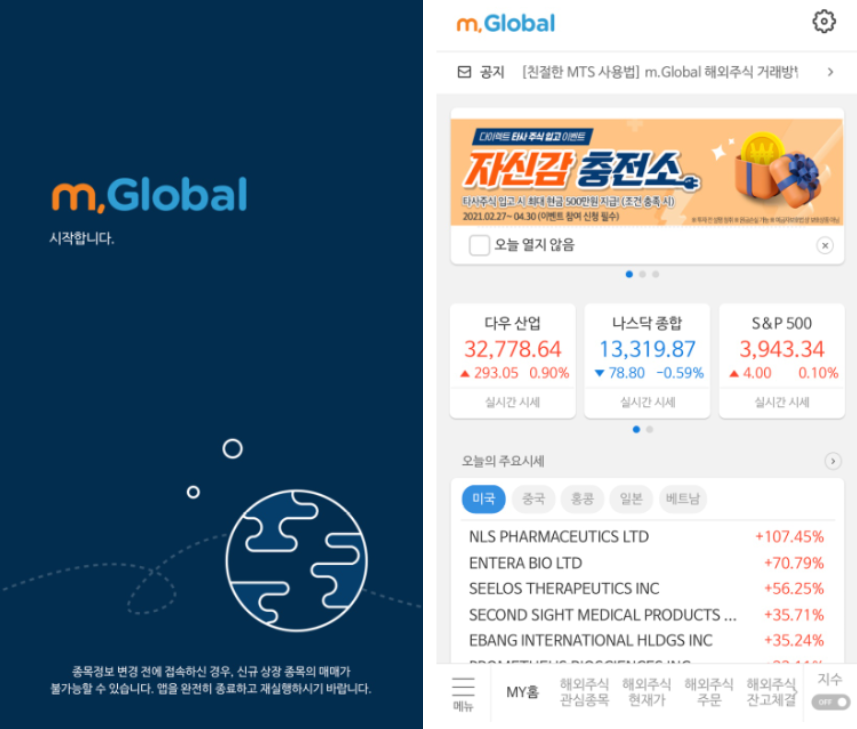Click the +70.79% change value
Screen dimensions: 857x729
coord(793,563)
